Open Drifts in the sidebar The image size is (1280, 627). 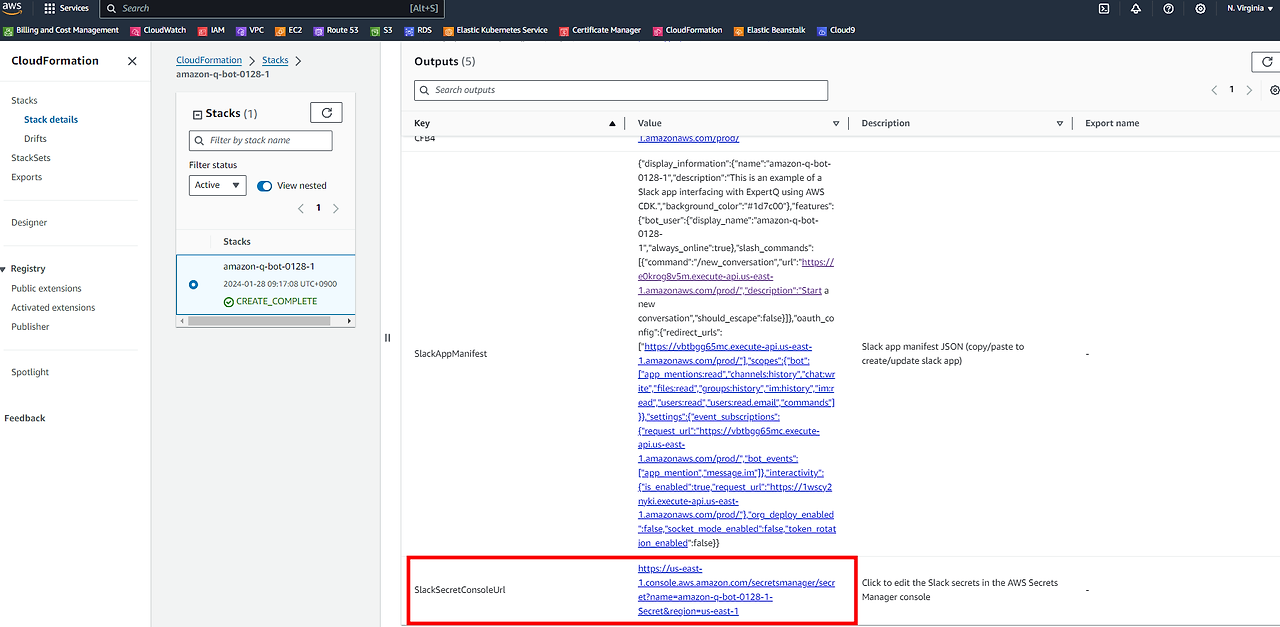[35, 138]
